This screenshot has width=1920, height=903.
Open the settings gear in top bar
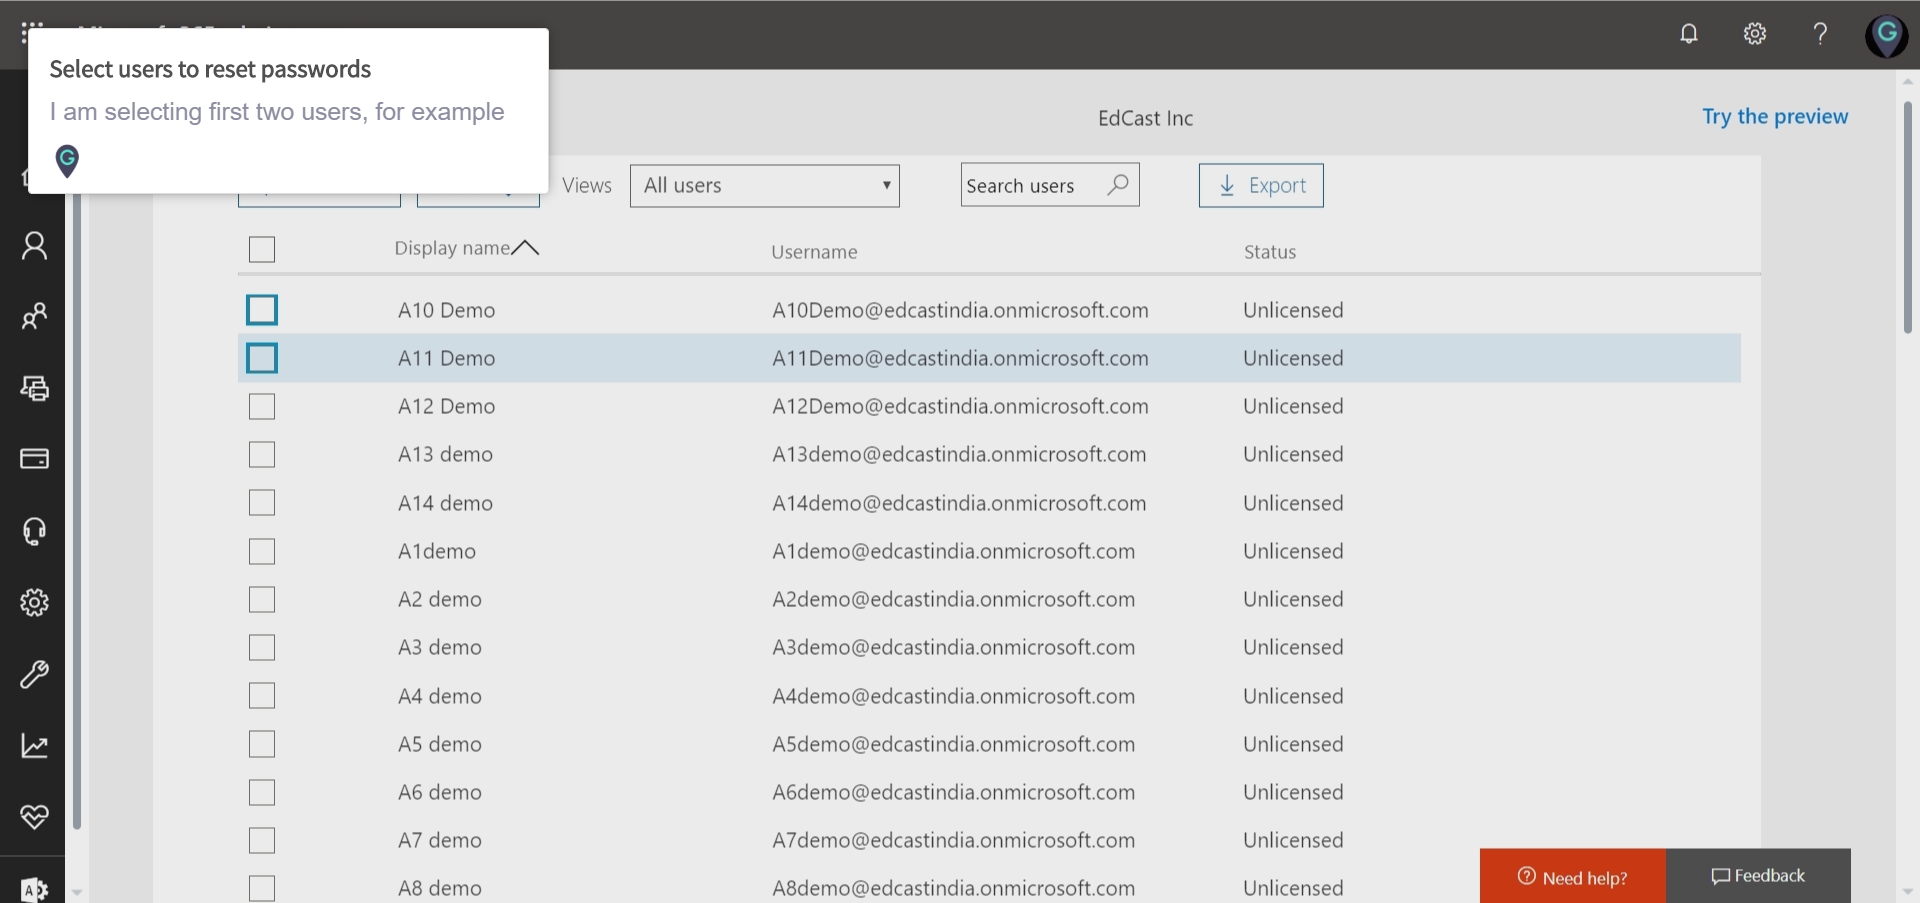tap(1754, 34)
